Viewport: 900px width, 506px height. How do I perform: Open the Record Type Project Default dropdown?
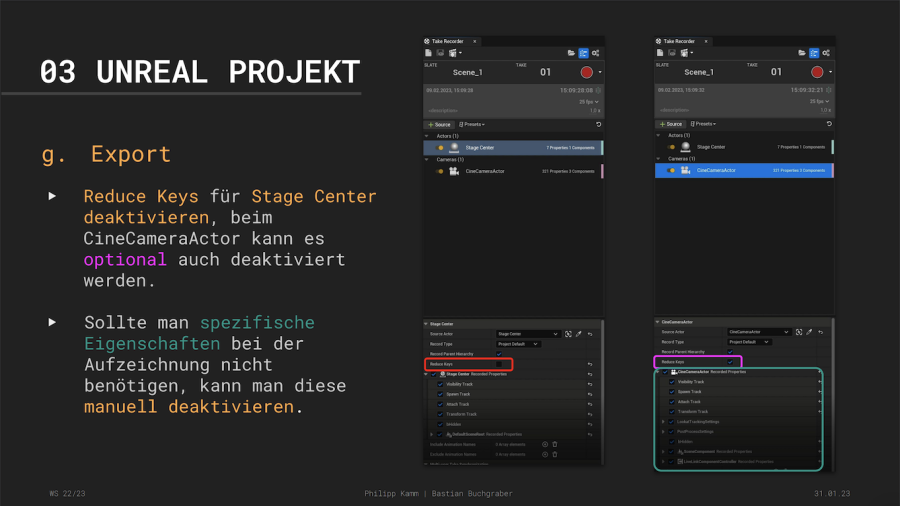point(518,343)
